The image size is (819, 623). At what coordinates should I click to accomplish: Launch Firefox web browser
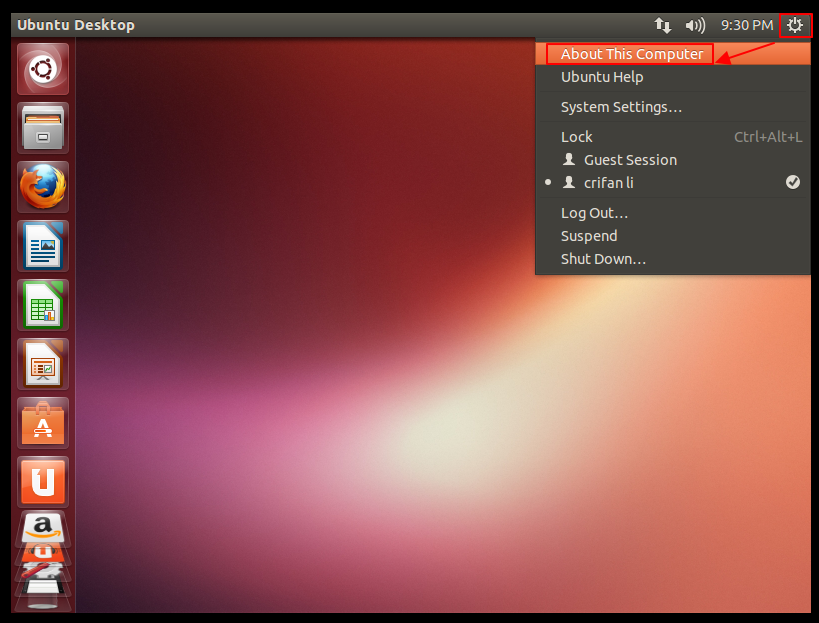(x=43, y=187)
